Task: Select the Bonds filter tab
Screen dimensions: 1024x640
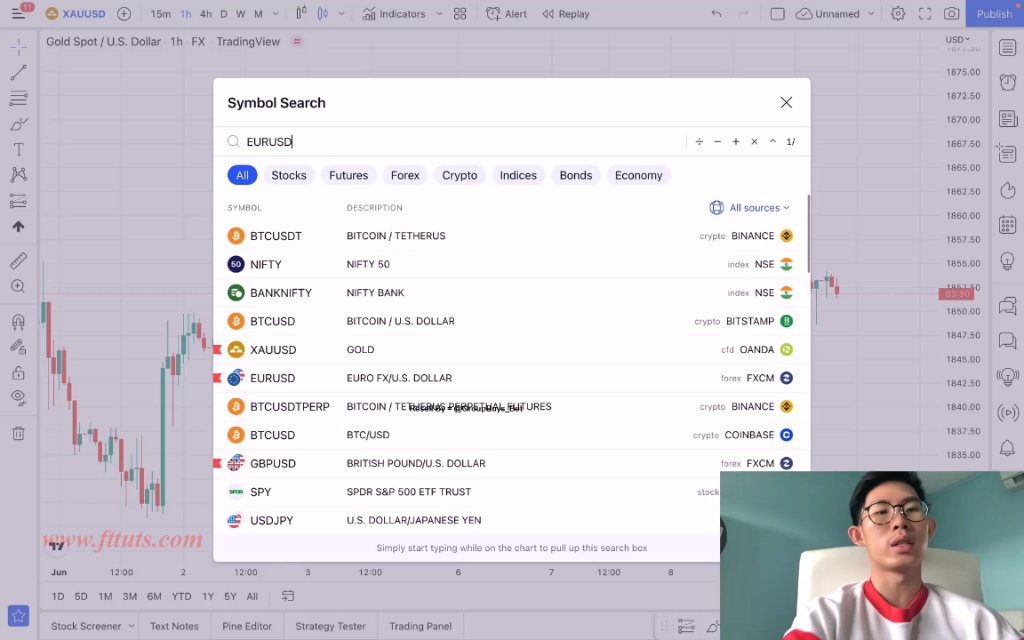Action: pos(576,175)
